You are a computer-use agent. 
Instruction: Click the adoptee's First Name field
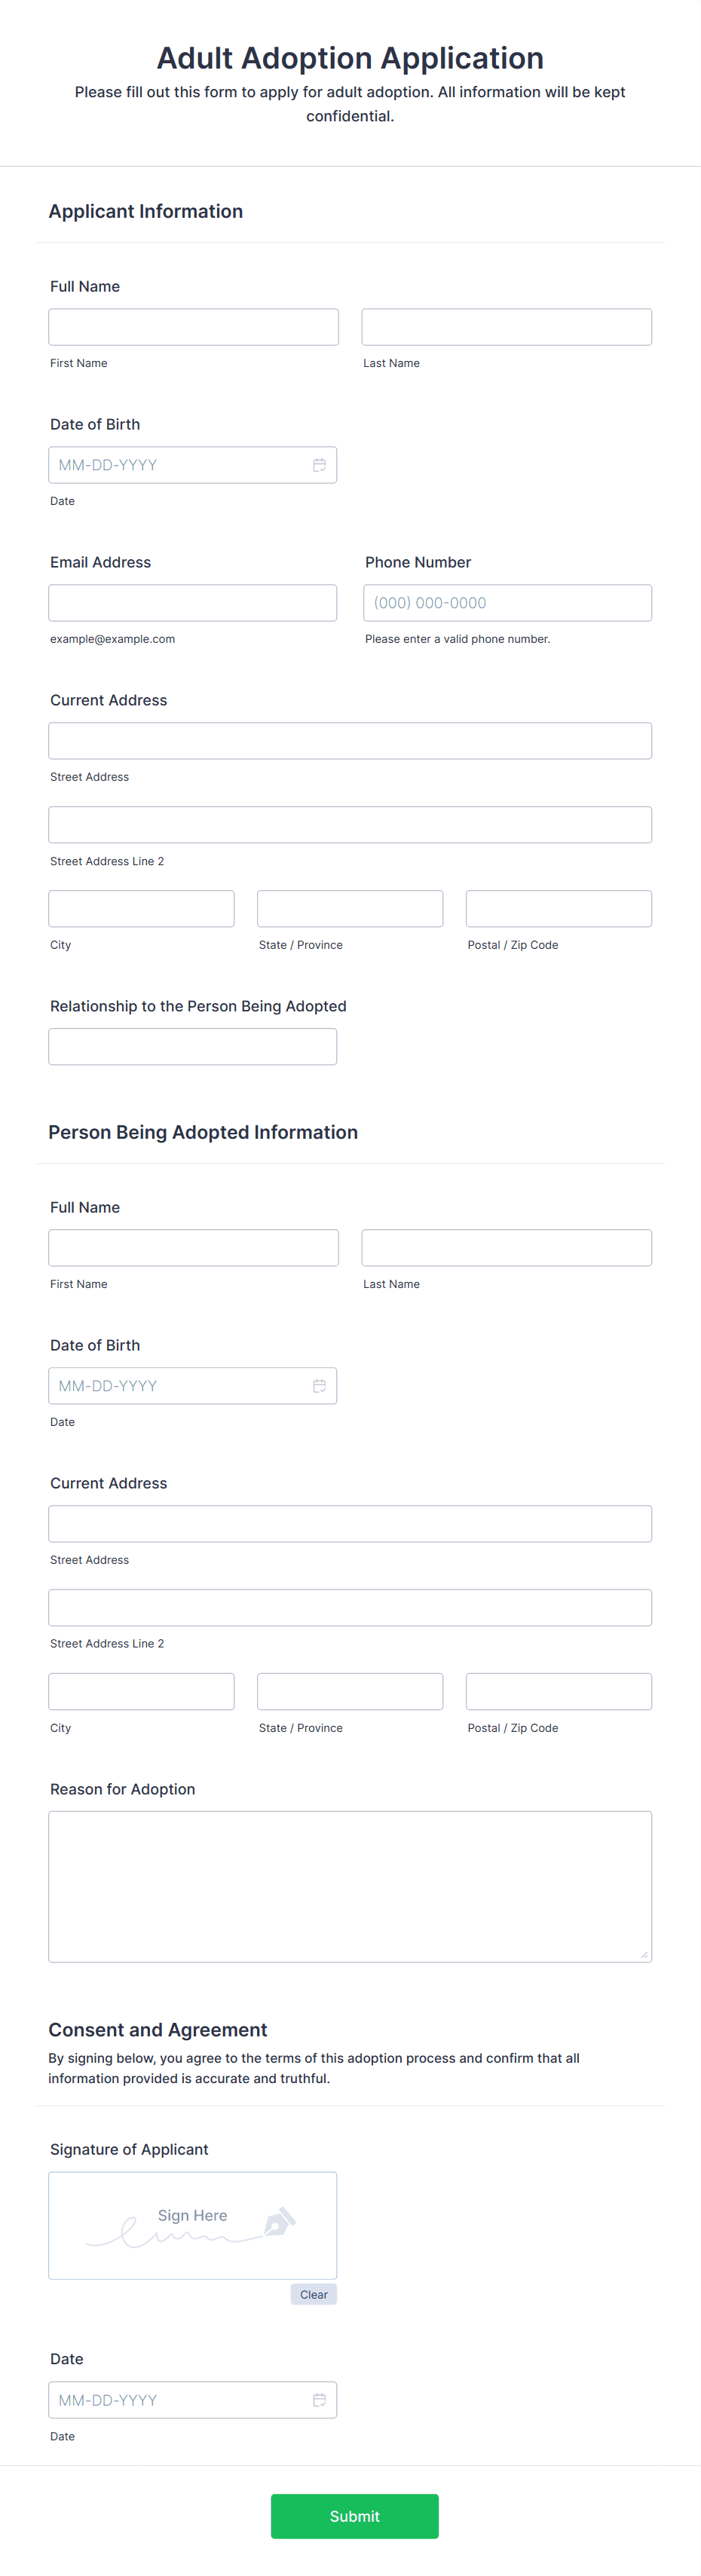[193, 1247]
